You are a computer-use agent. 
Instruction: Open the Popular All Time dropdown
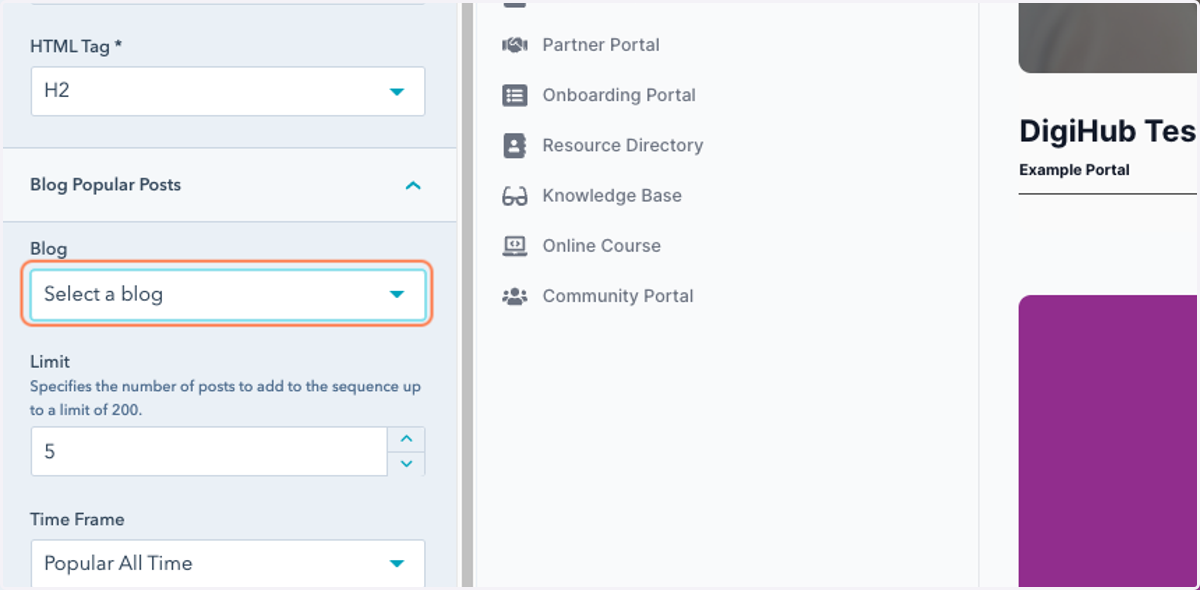tap(228, 563)
